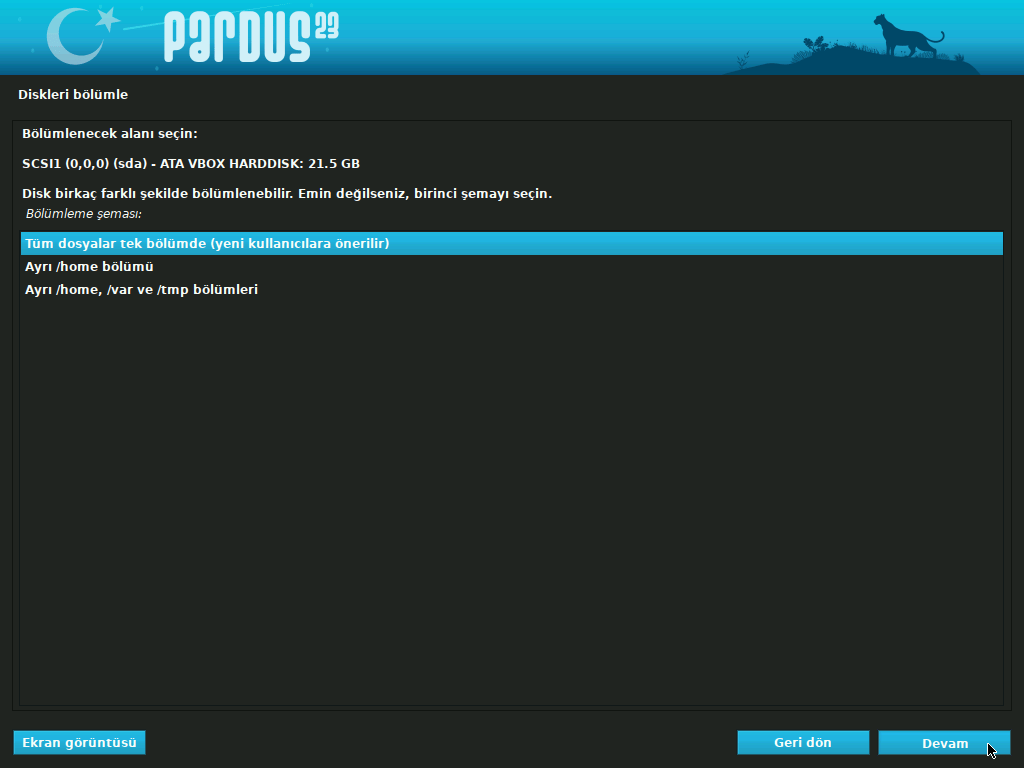Click the Devam button to continue

pyautogui.click(x=944, y=743)
